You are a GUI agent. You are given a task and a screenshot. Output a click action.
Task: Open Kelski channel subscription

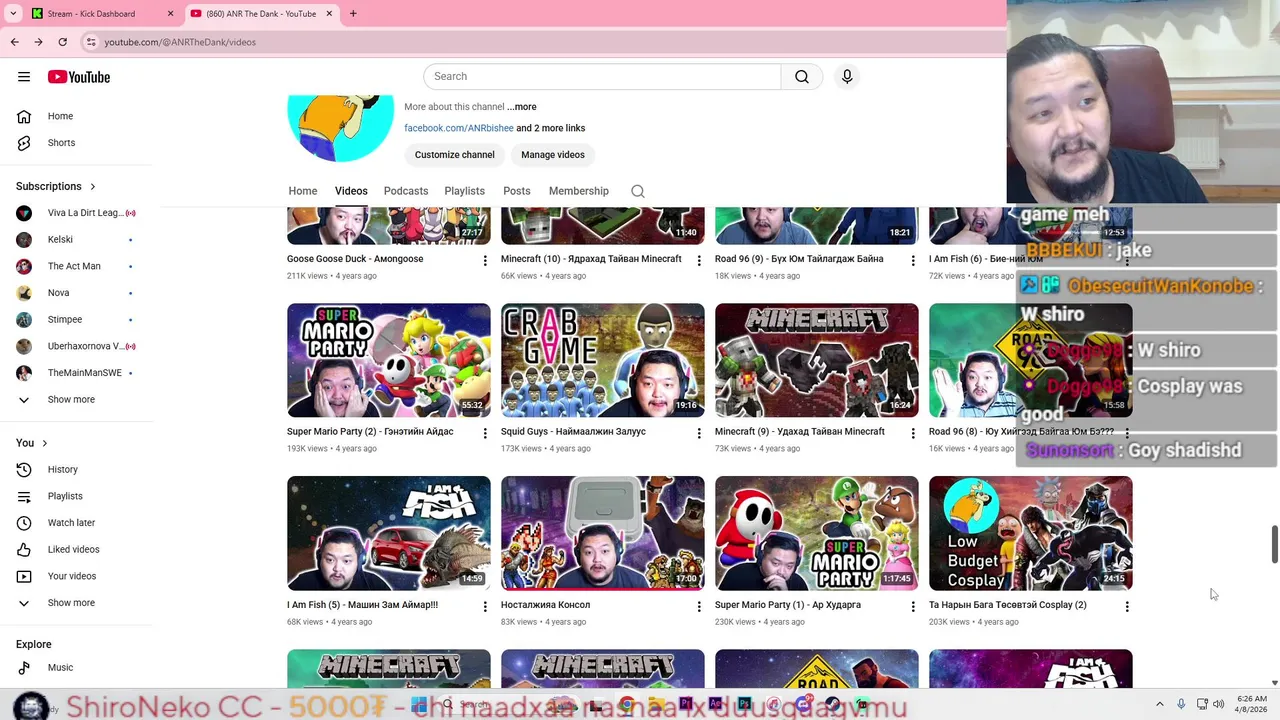pos(78,240)
